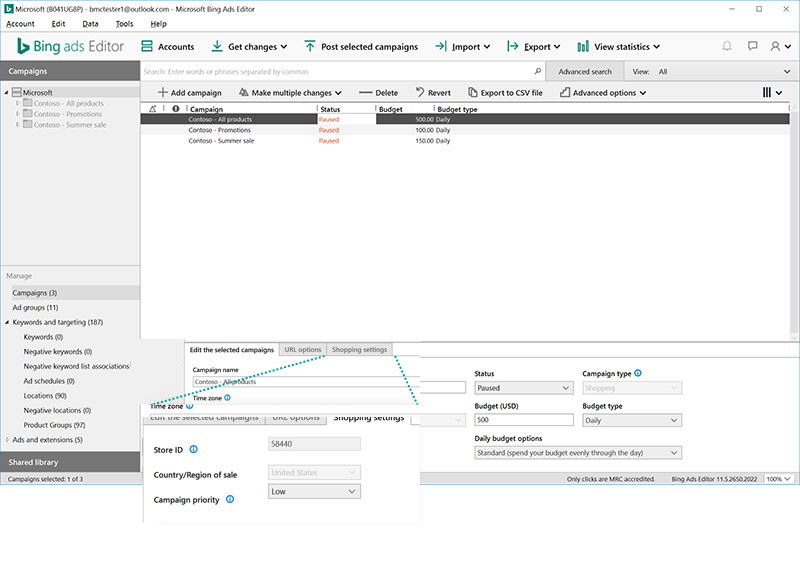The image size is (800, 576).
Task: Open the Campaign priority dropdown
Action: [x=314, y=491]
